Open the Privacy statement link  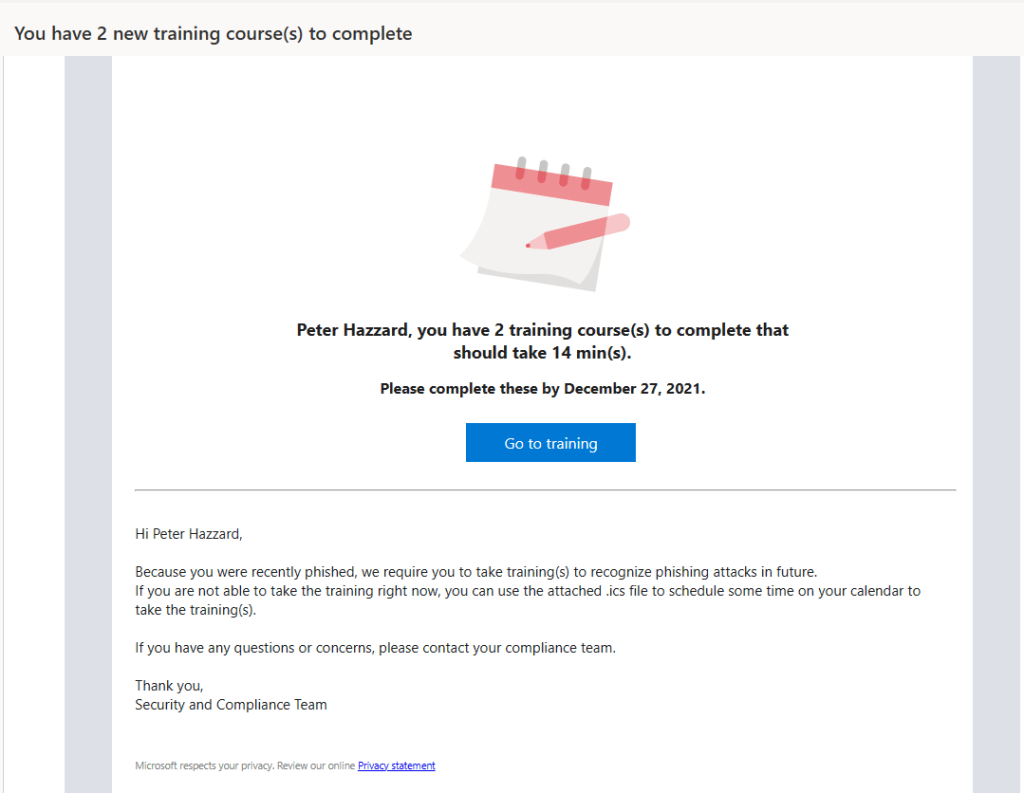(x=396, y=766)
